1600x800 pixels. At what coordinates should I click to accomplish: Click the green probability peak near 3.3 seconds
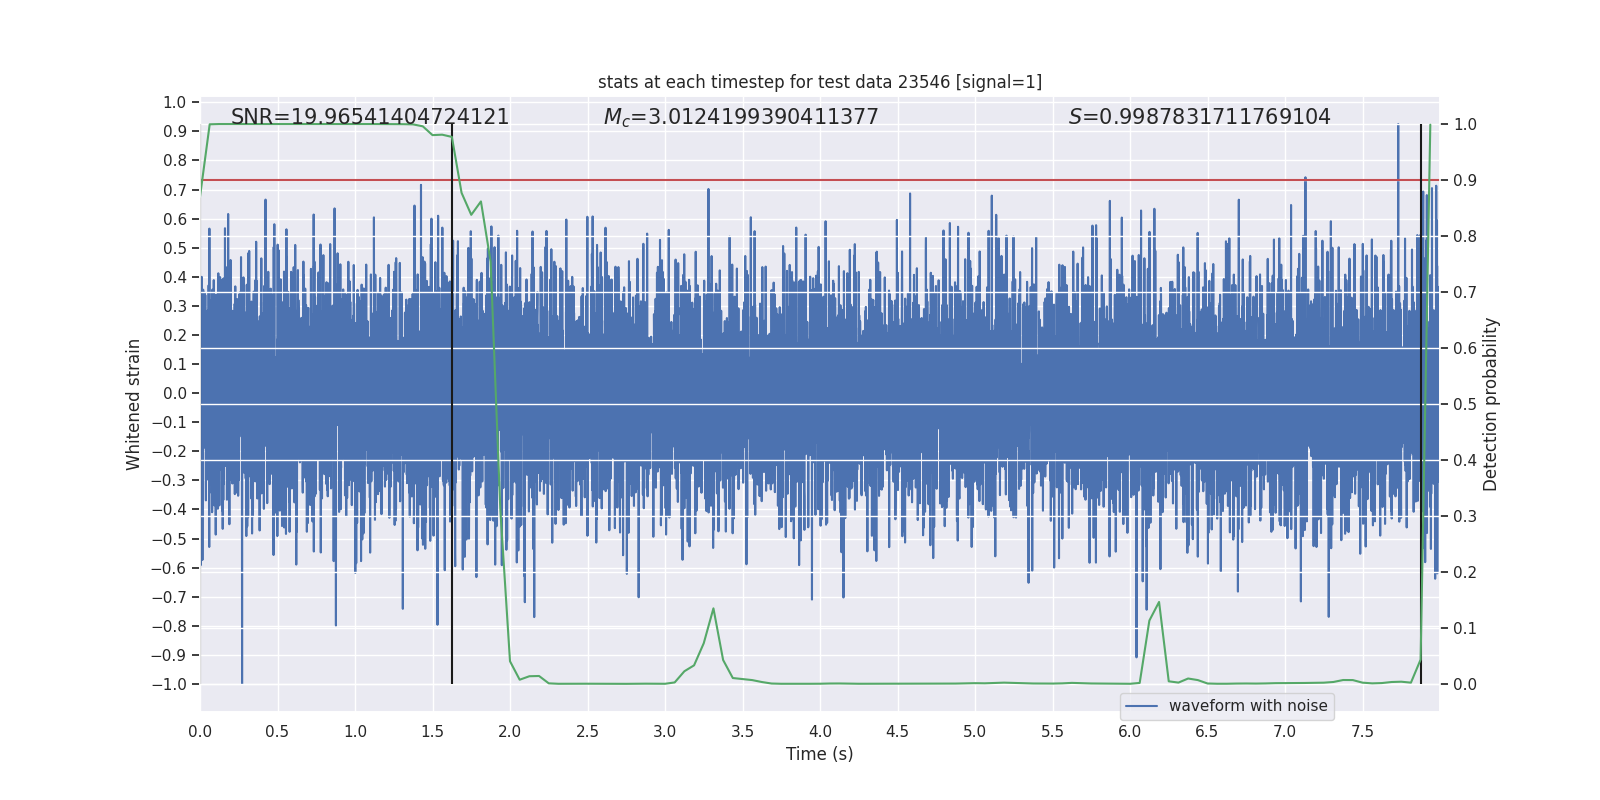click(713, 608)
